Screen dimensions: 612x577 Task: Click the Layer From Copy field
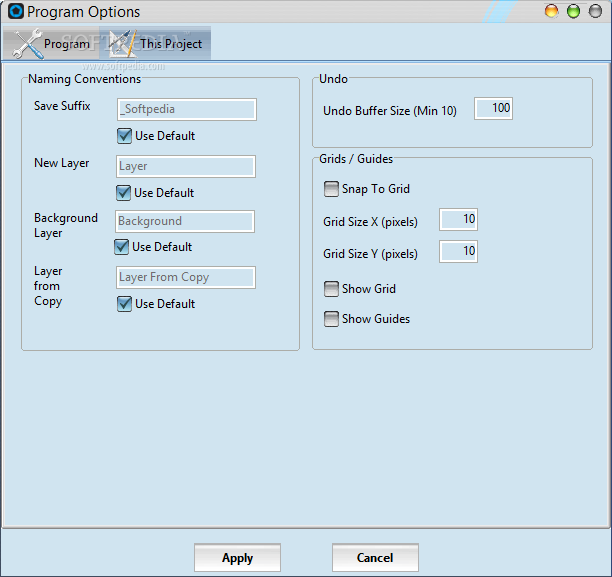pyautogui.click(x=186, y=277)
